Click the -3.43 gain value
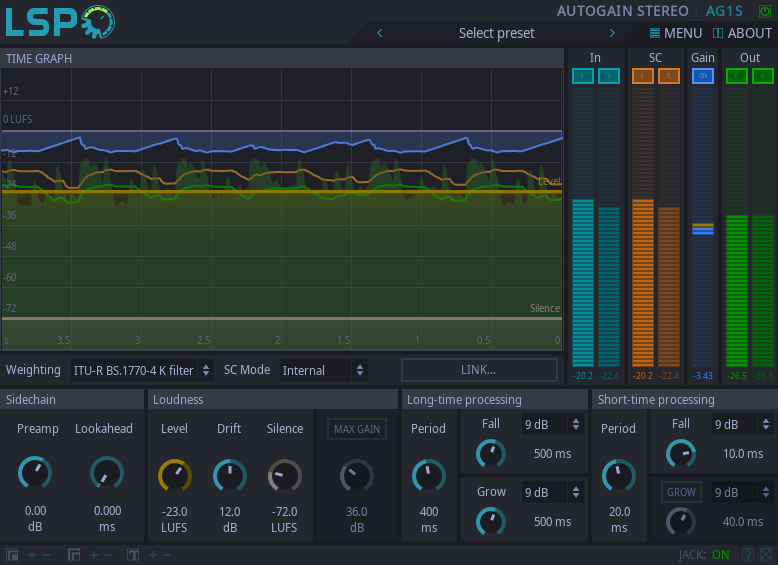Image resolution: width=778 pixels, height=565 pixels. pyautogui.click(x=703, y=376)
